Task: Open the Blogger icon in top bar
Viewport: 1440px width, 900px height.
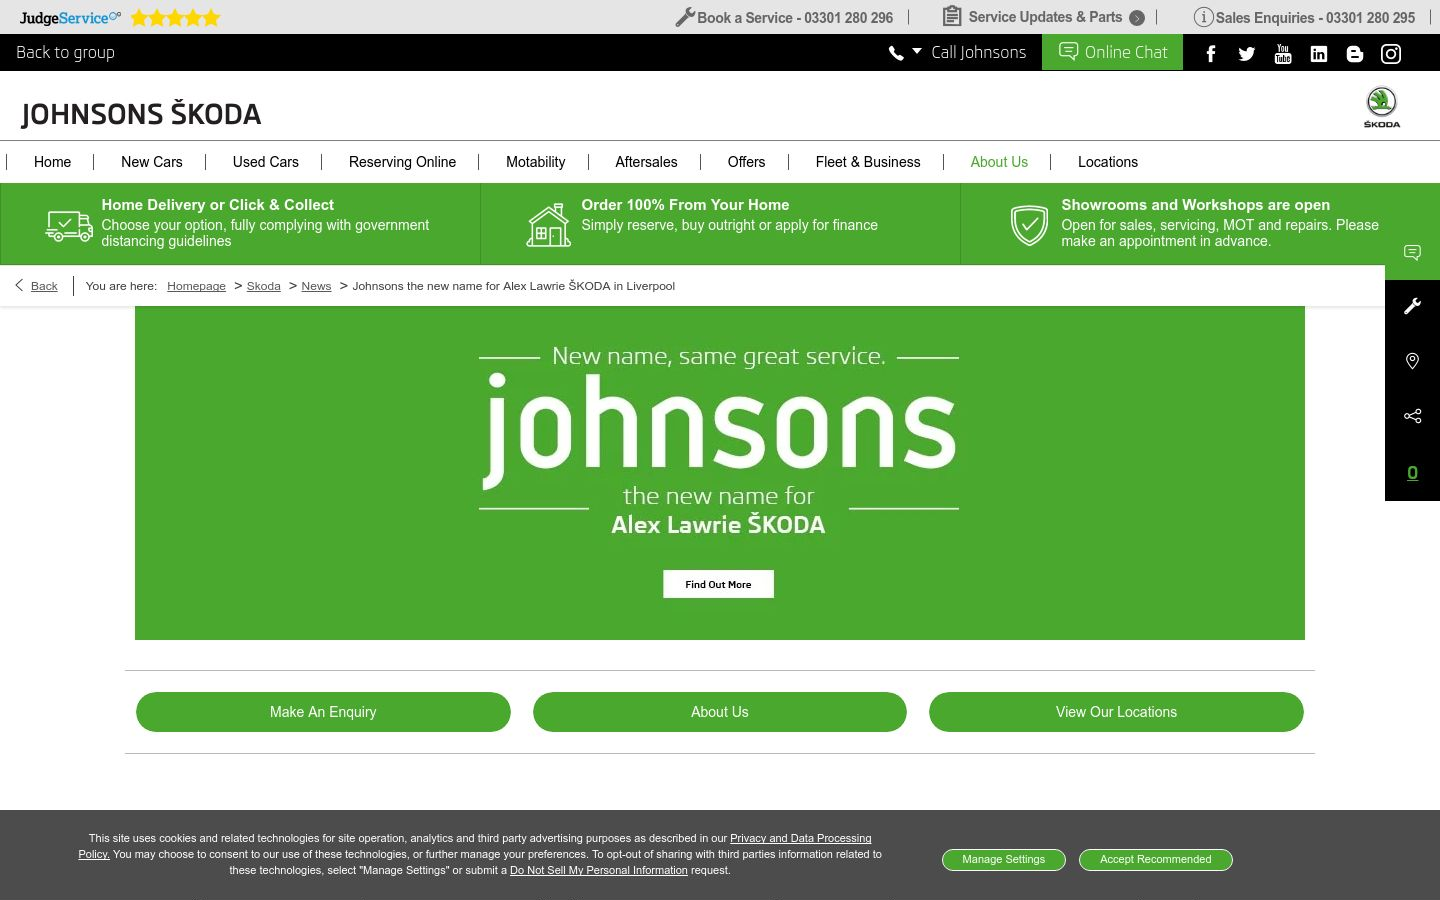Action: click(x=1355, y=54)
